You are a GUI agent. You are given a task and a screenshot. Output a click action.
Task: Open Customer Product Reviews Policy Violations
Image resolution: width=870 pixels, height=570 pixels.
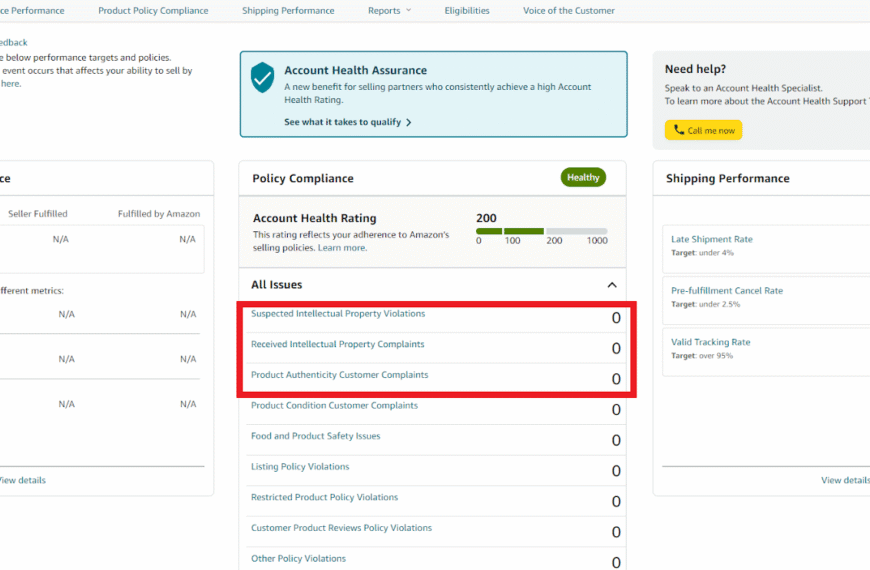[341, 527]
